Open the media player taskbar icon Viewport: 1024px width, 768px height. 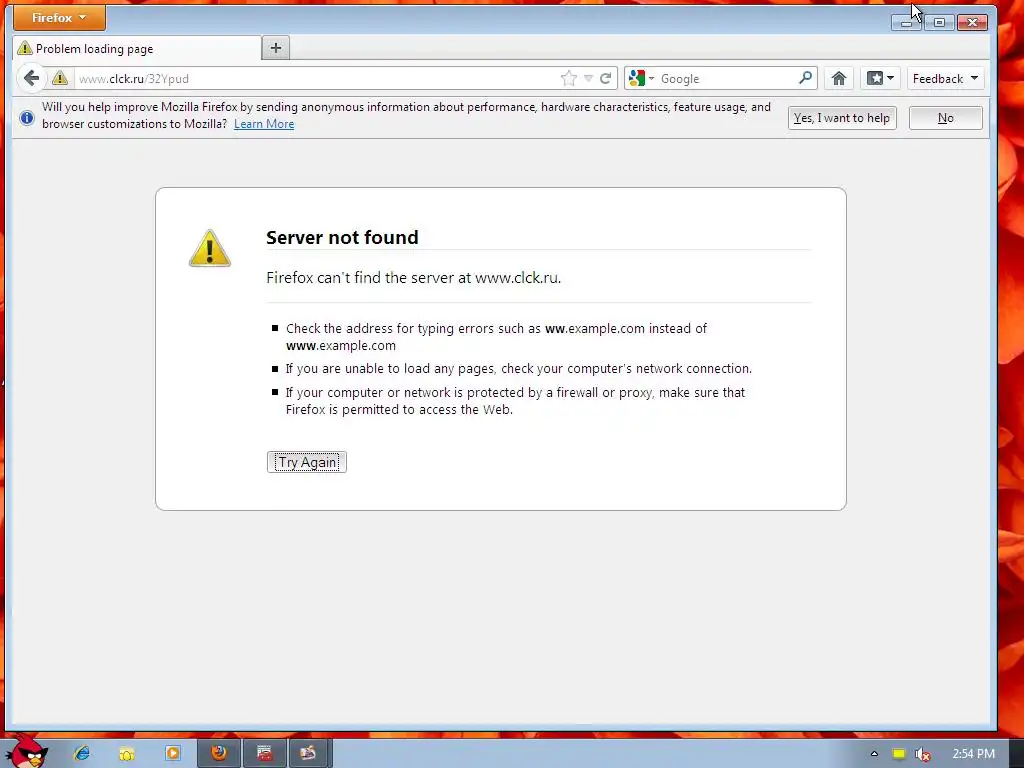click(x=172, y=754)
